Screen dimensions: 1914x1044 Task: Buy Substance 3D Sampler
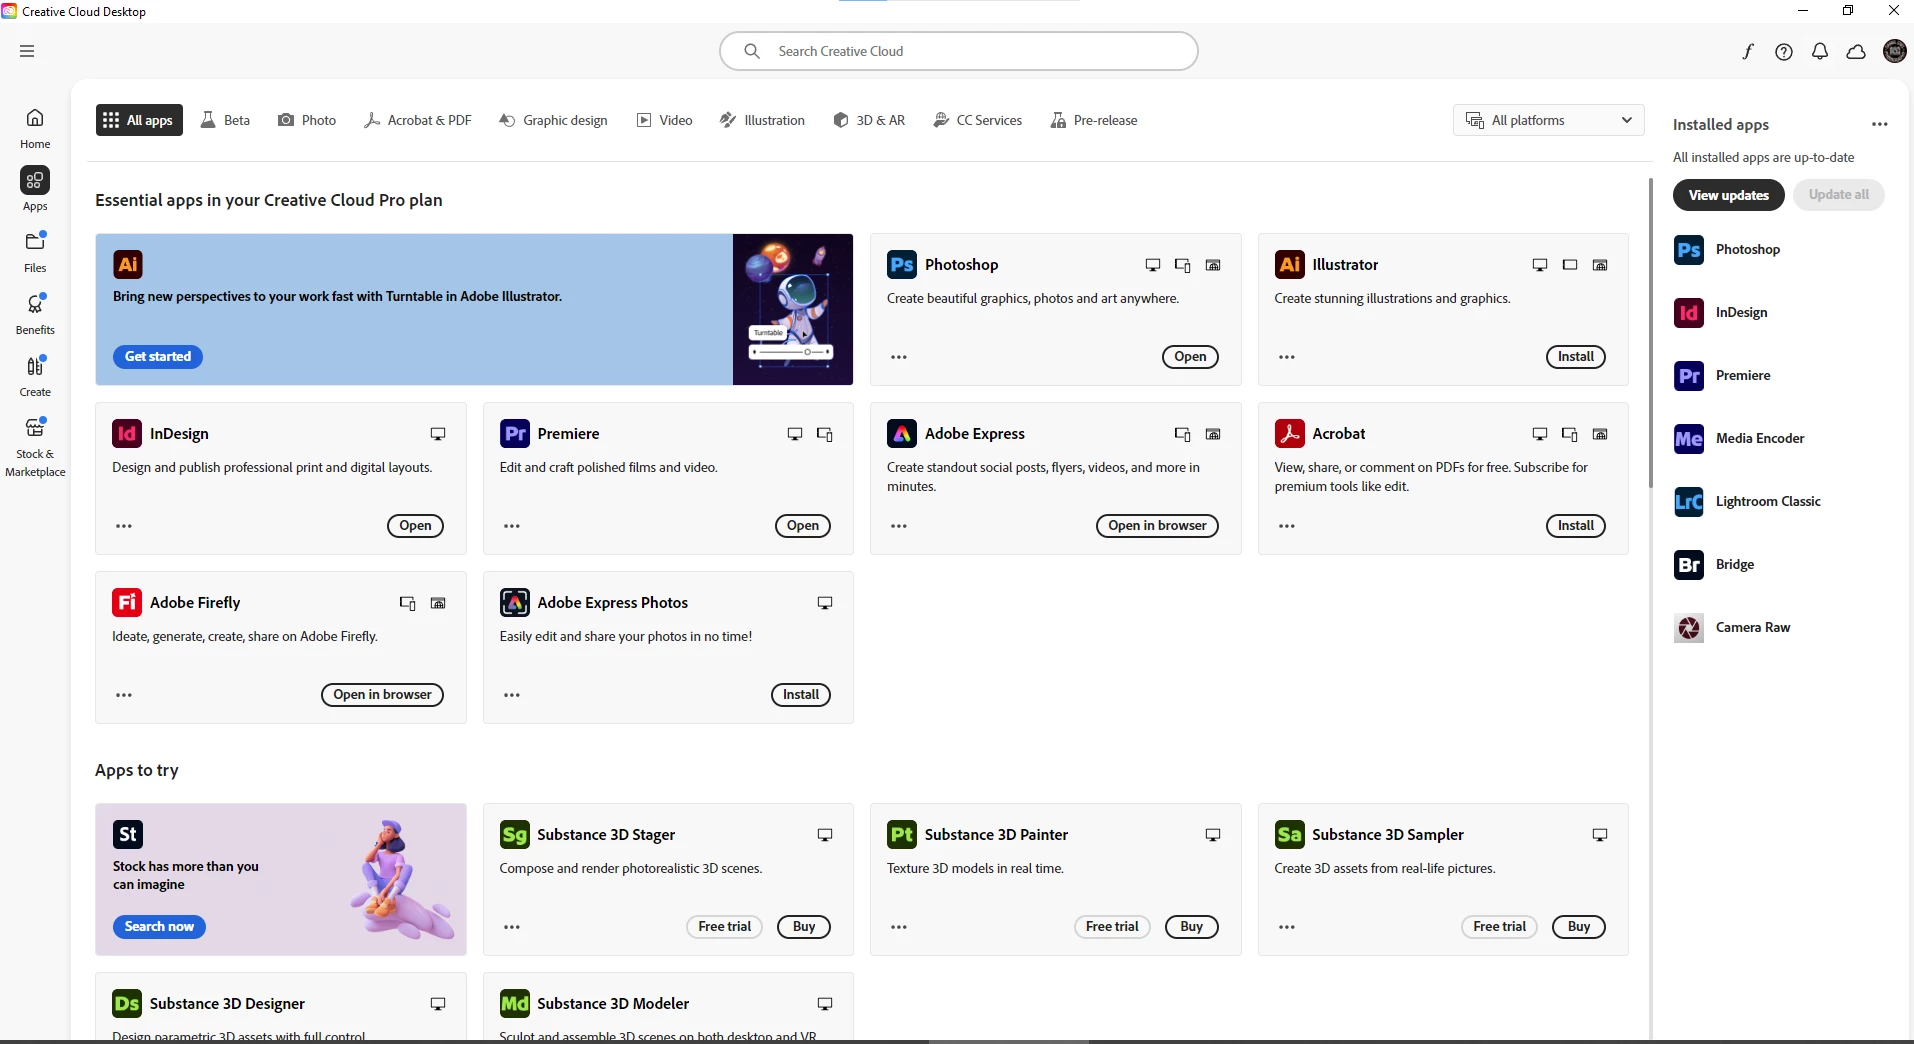point(1579,927)
